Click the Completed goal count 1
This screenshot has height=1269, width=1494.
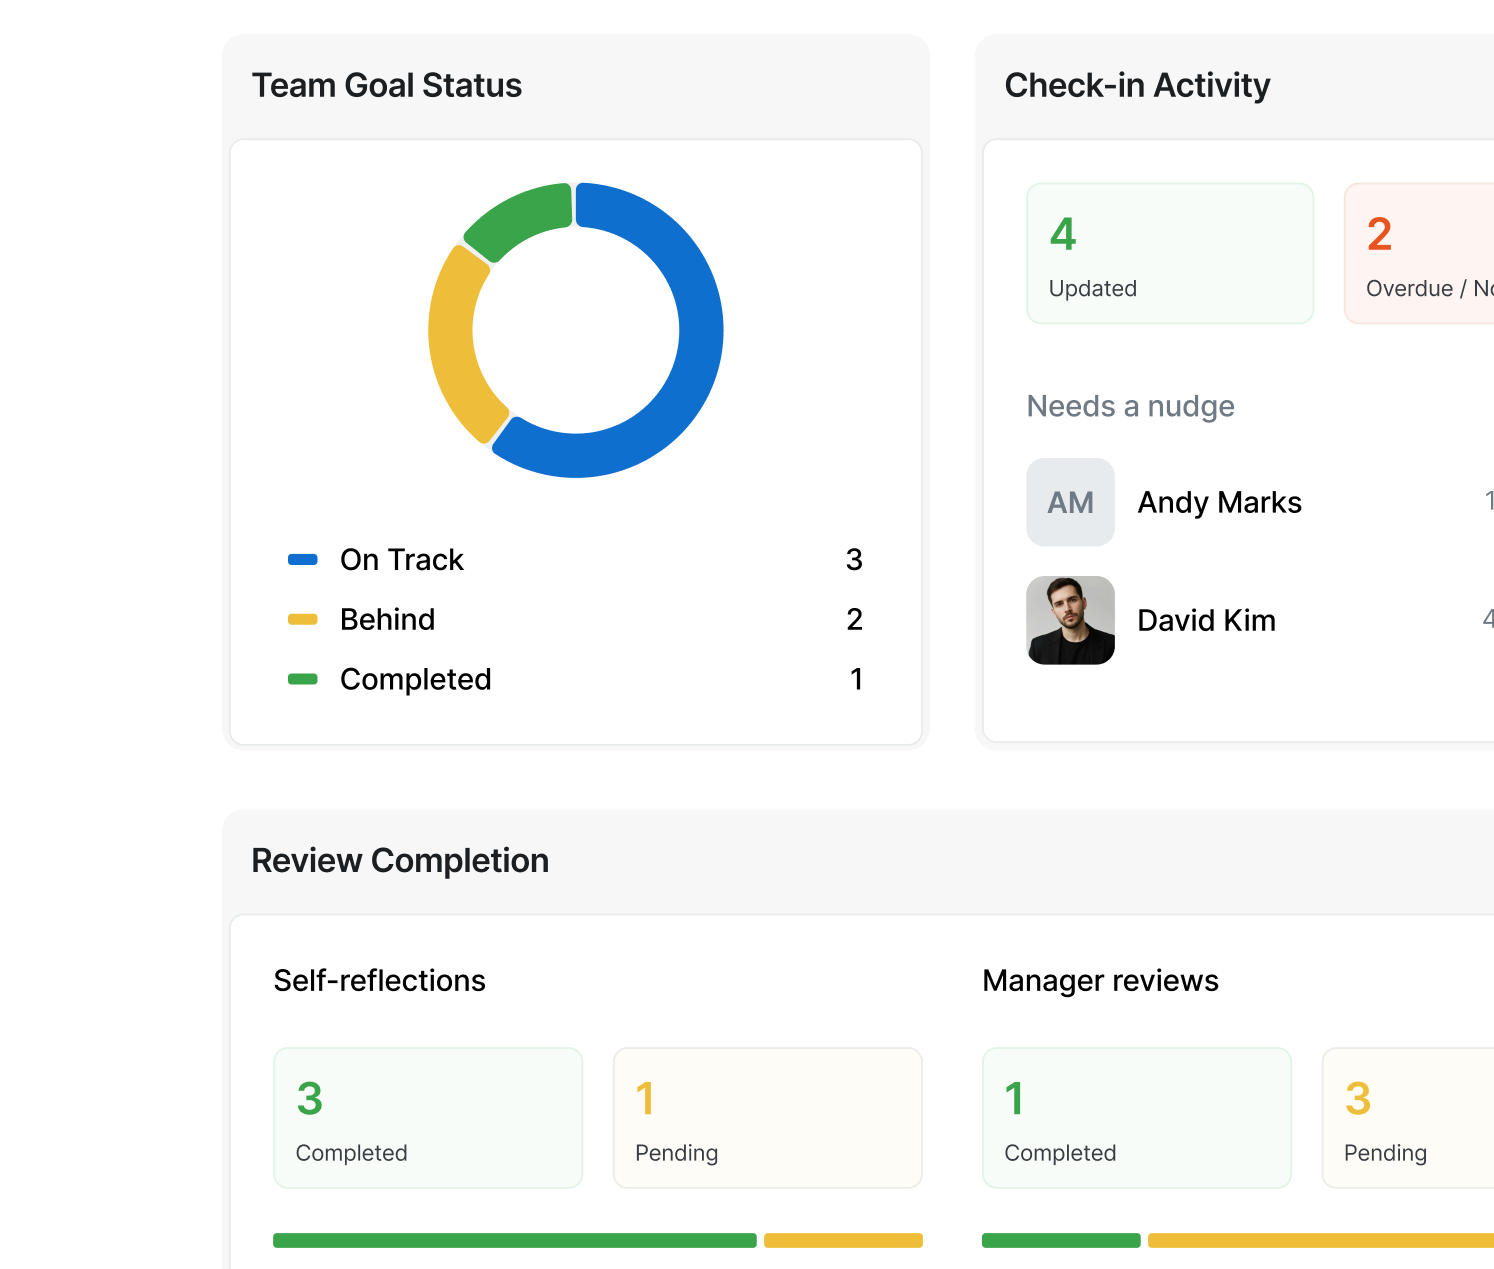click(x=856, y=679)
